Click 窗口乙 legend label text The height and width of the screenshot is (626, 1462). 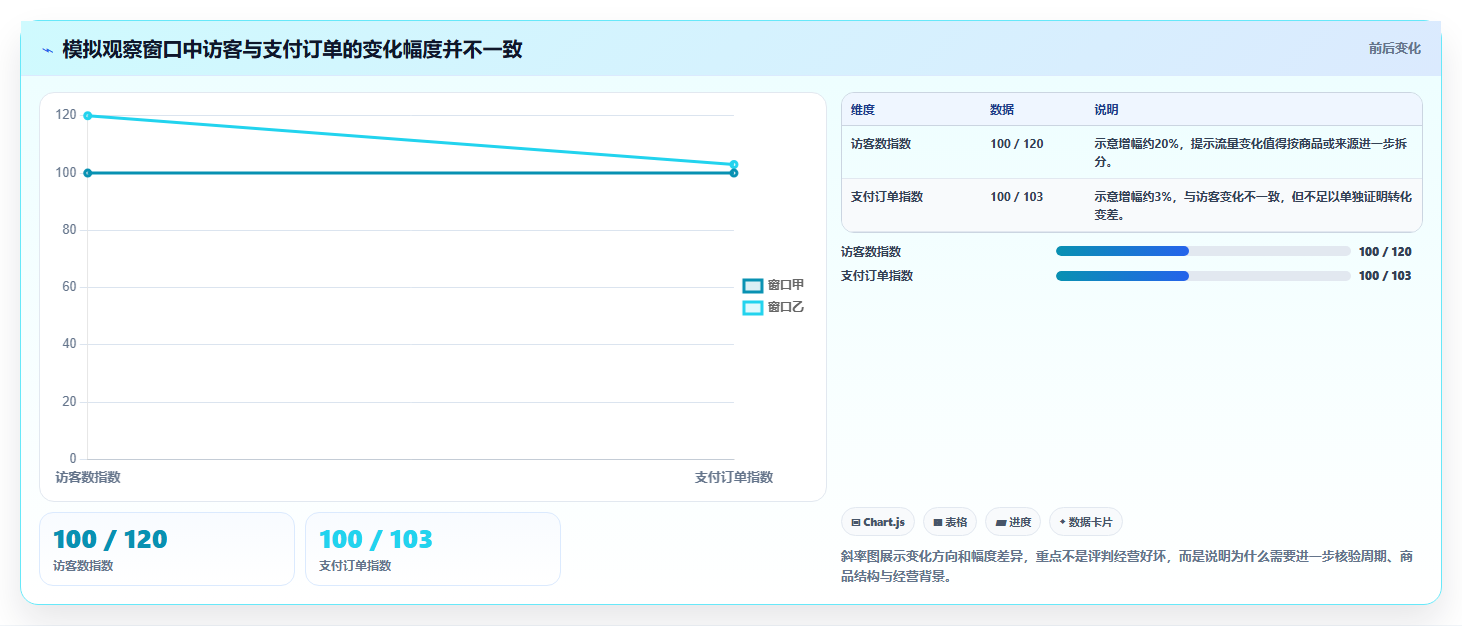pyautogui.click(x=786, y=308)
